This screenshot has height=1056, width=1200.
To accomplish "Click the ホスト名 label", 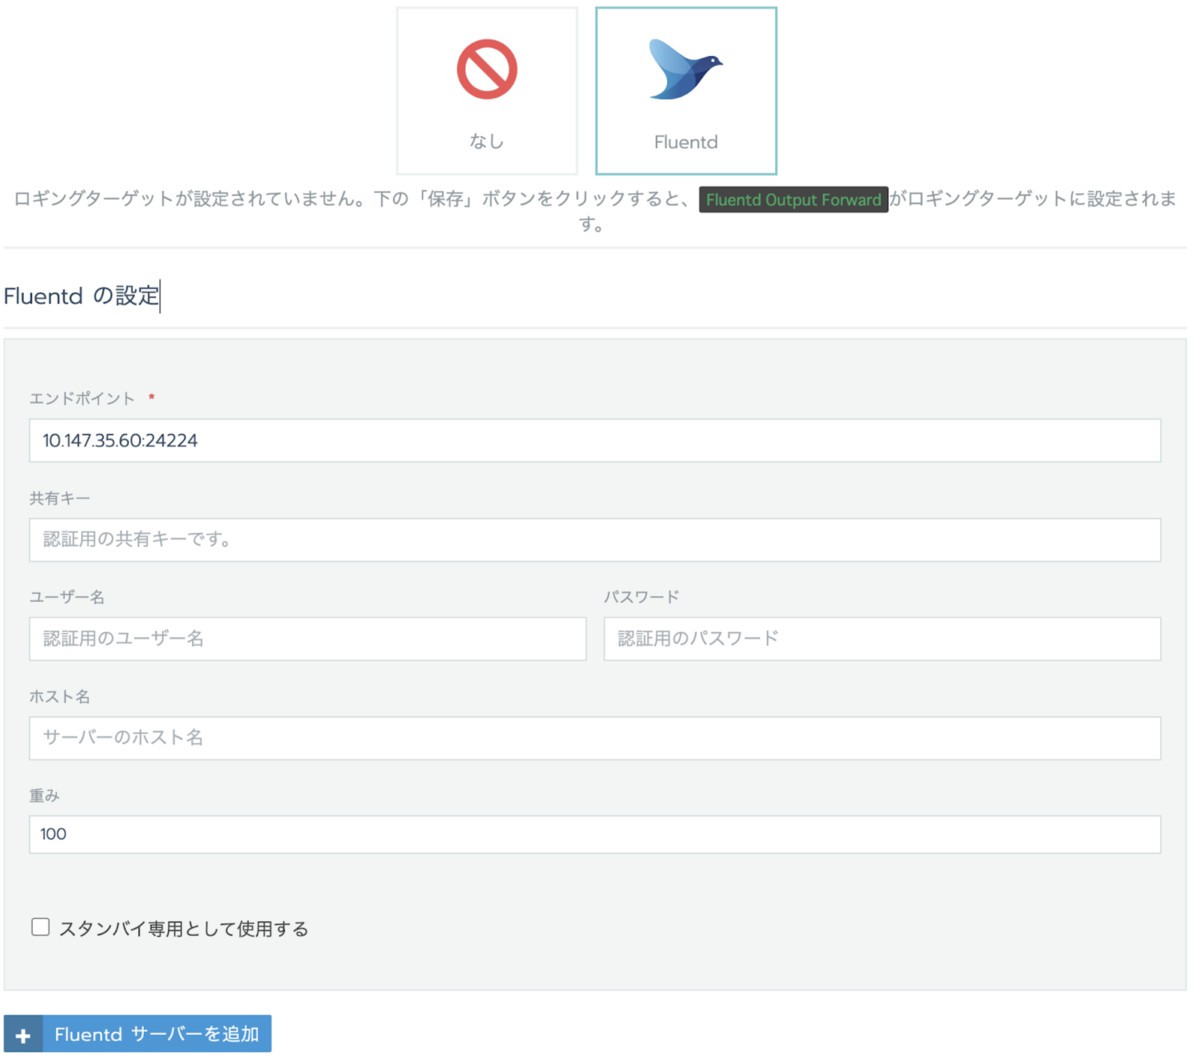I will pyautogui.click(x=60, y=695).
